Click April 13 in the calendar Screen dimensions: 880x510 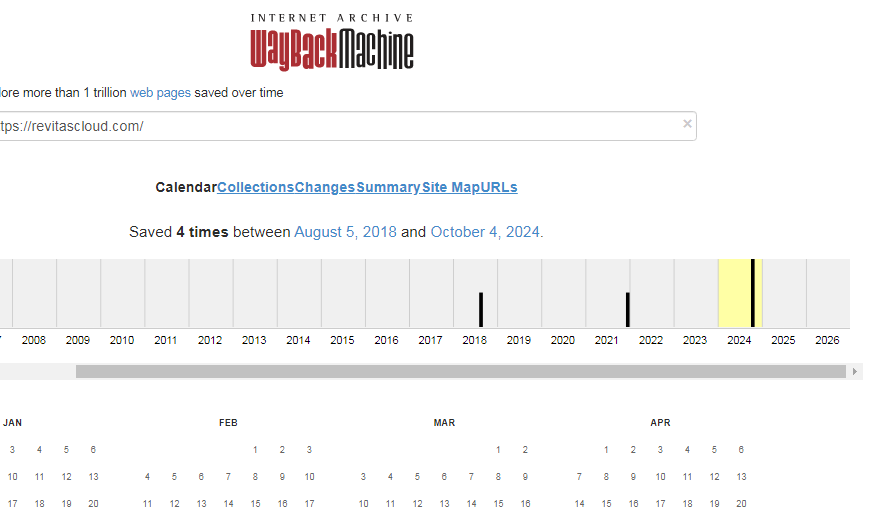coord(741,476)
